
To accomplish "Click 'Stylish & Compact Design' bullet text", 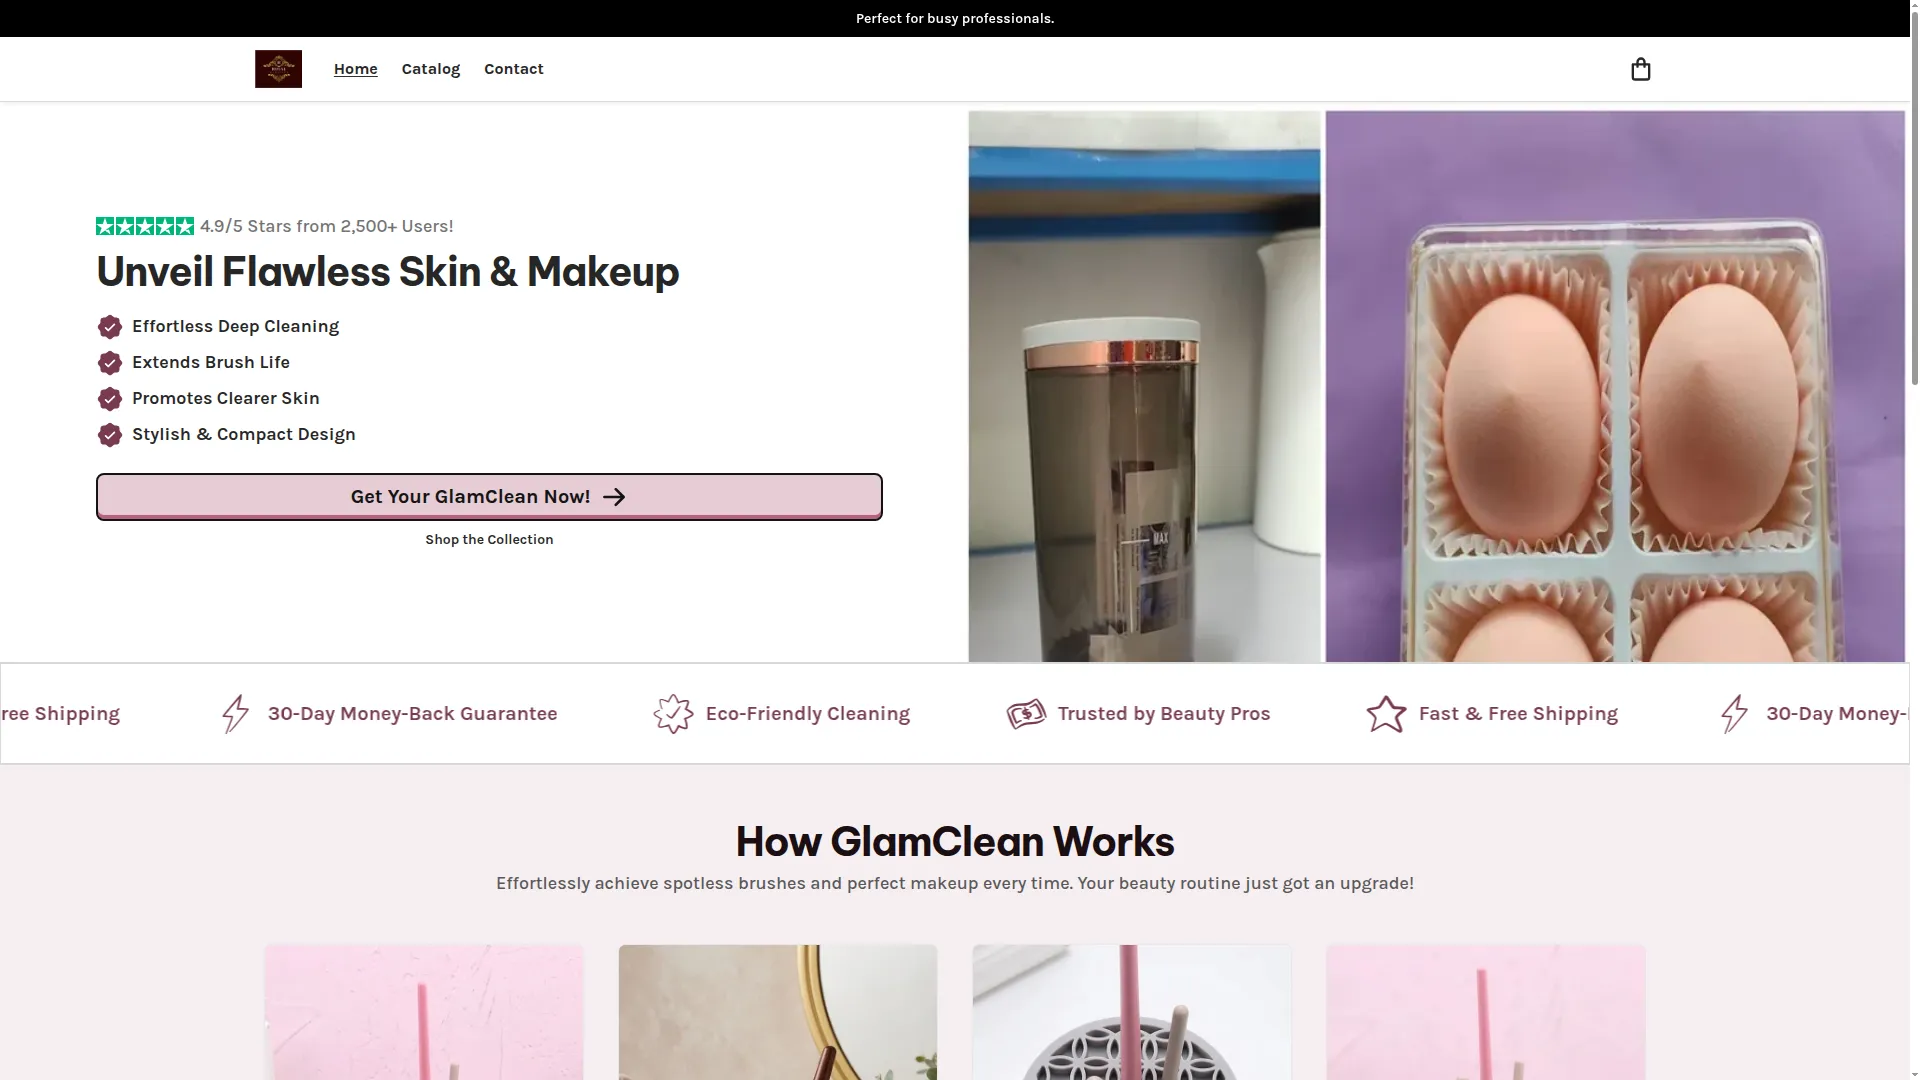I will click(244, 435).
